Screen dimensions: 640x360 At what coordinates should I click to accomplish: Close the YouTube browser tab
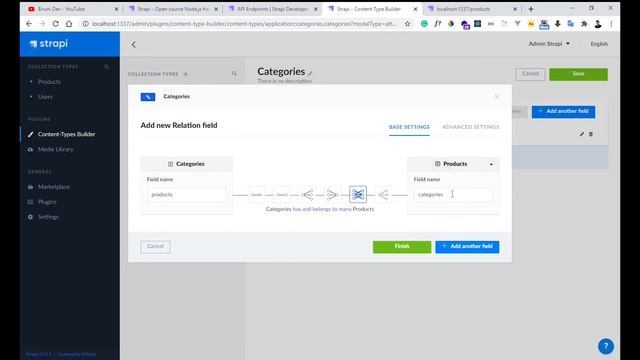[116, 9]
